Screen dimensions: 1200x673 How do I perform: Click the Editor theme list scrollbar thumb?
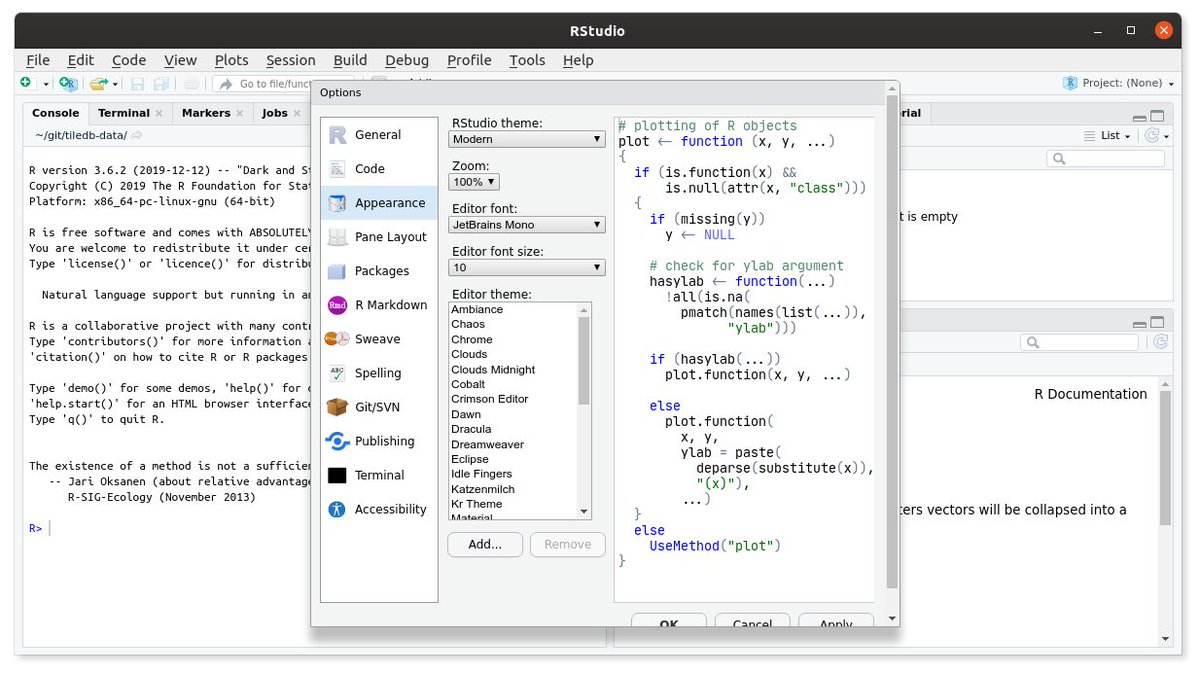pyautogui.click(x=585, y=361)
